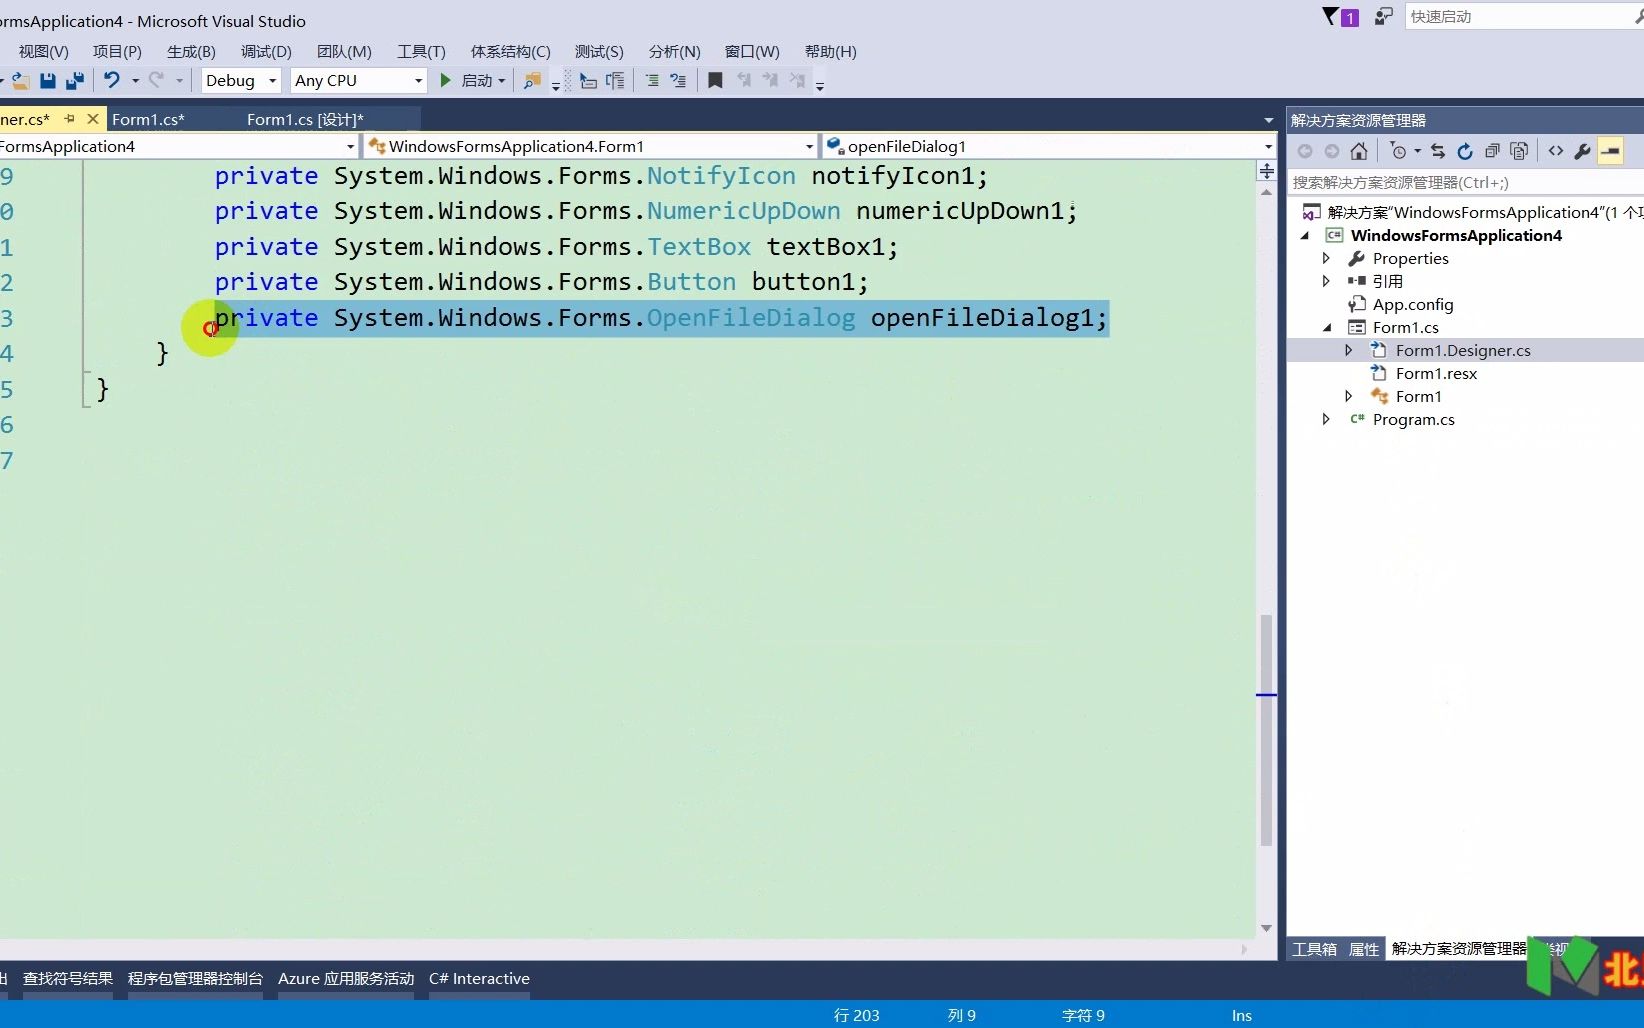Switch to the 工具箱 panel tab

coord(1314,949)
